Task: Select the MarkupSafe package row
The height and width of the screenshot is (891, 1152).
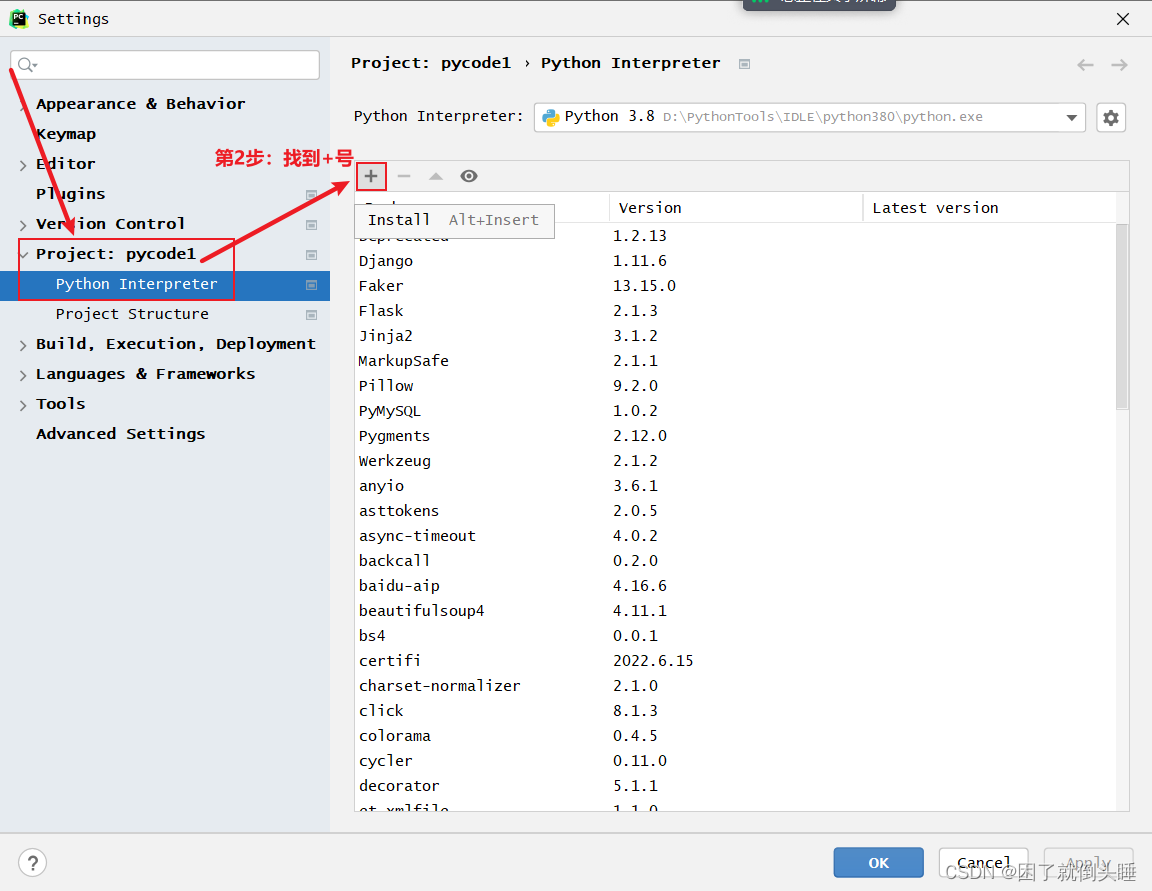Action: tap(735, 361)
